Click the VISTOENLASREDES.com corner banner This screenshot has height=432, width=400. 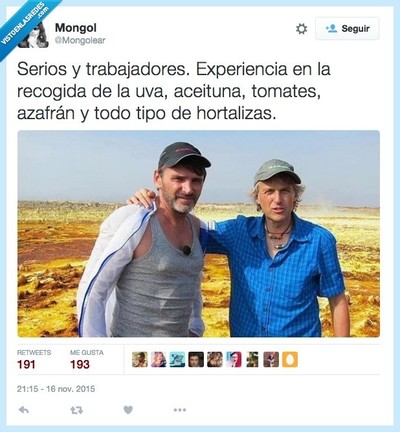point(25,23)
